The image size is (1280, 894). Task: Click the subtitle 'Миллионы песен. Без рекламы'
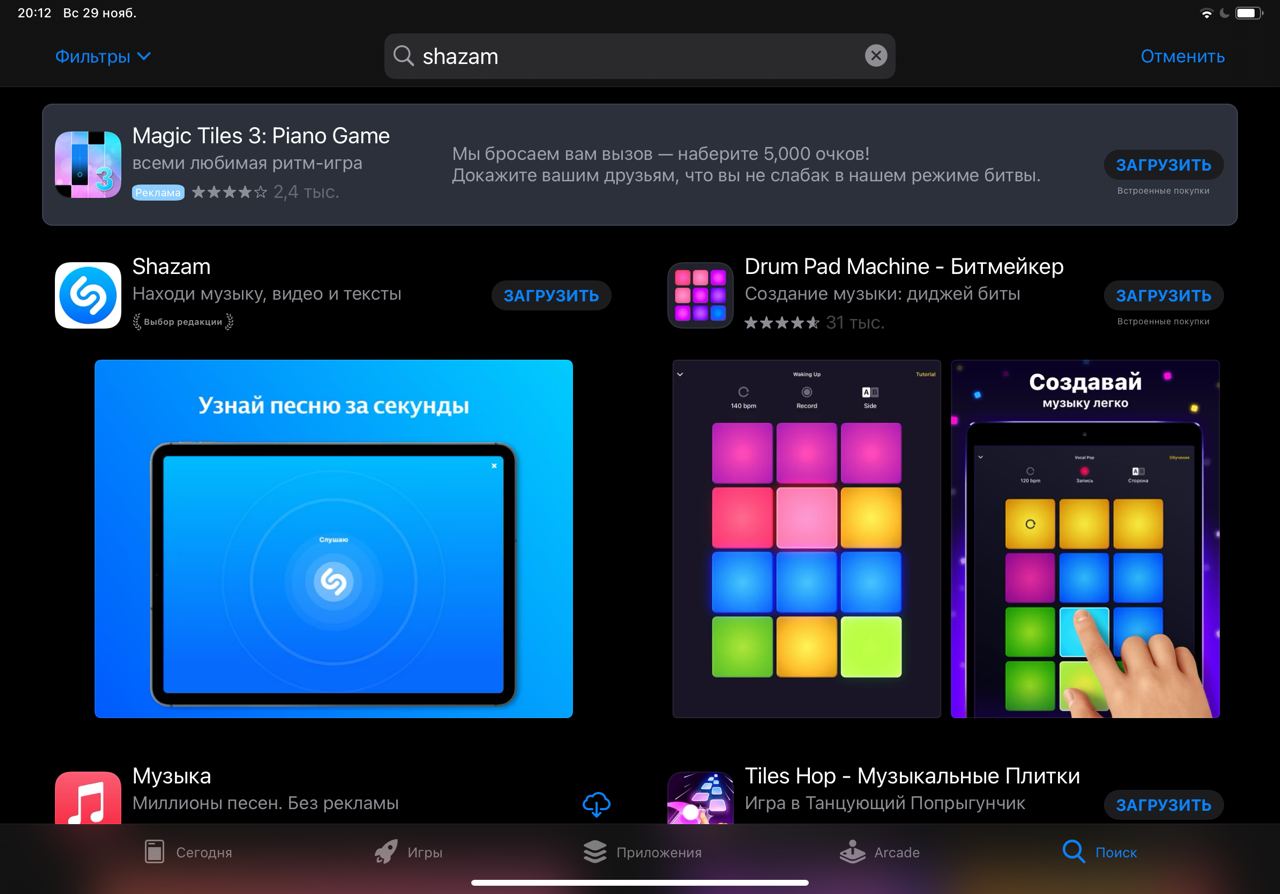click(265, 803)
